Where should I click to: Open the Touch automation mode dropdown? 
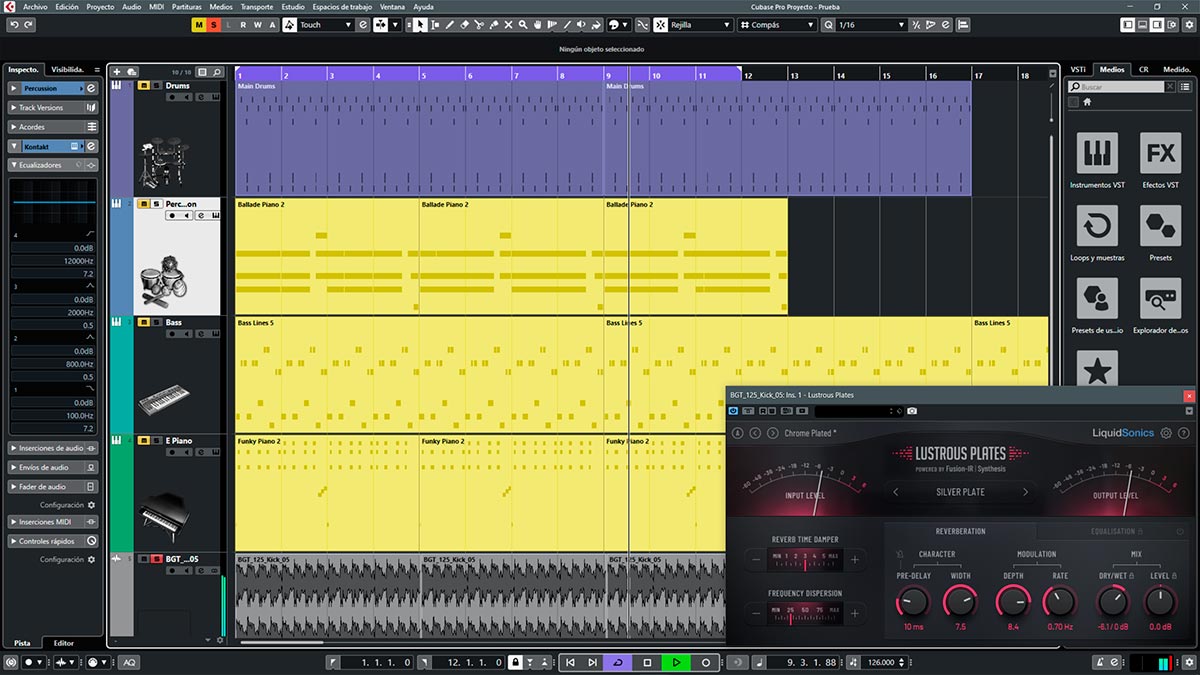point(326,24)
